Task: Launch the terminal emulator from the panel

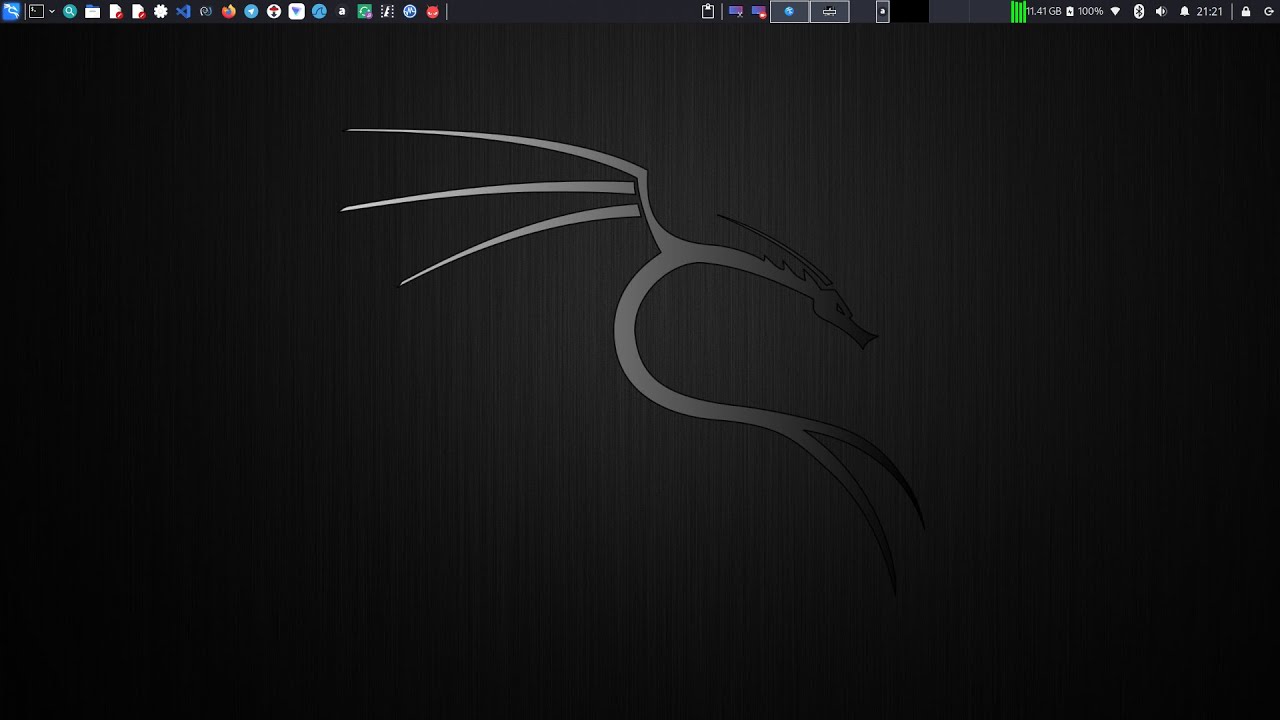Action: [x=37, y=11]
